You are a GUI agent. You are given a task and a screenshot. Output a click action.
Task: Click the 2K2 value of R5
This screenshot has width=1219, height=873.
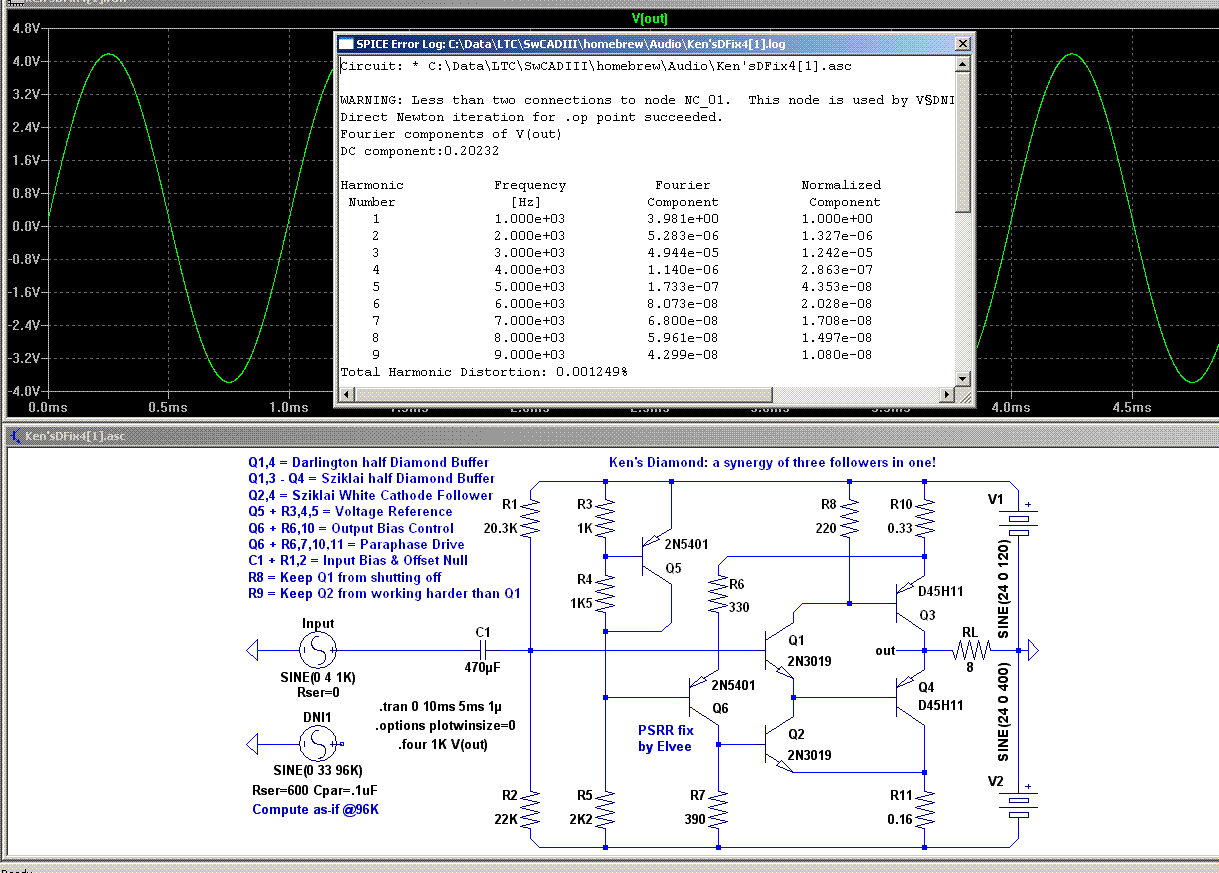coord(582,819)
